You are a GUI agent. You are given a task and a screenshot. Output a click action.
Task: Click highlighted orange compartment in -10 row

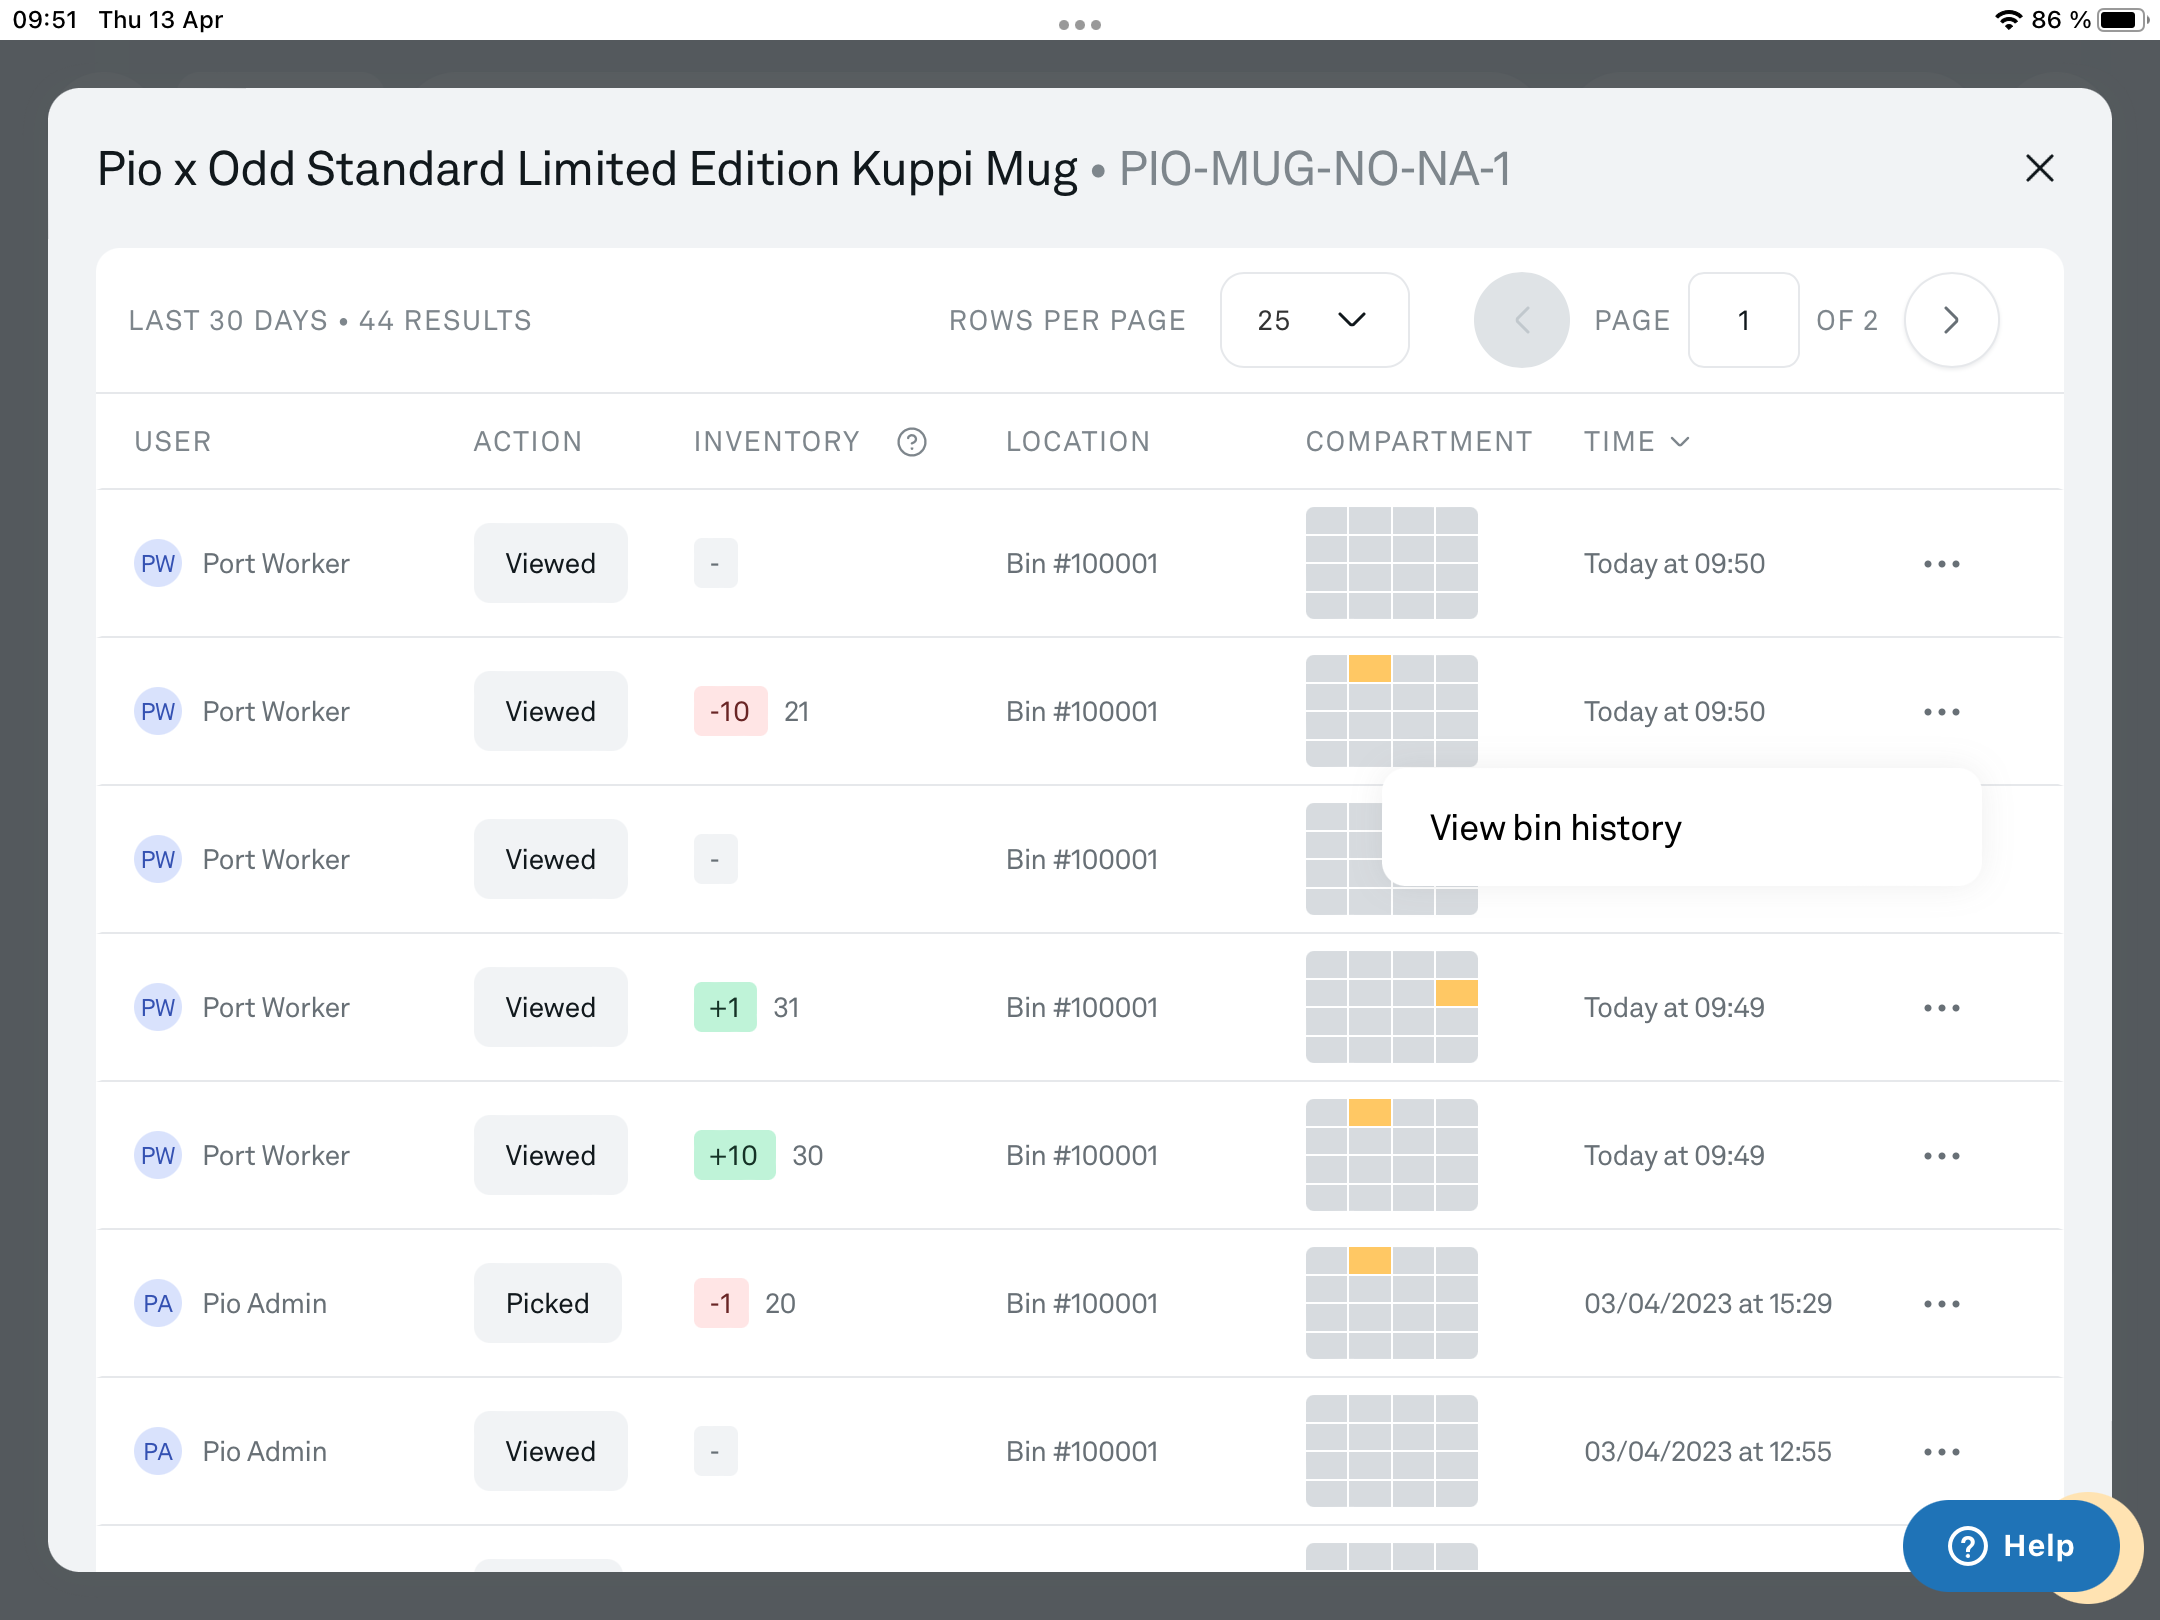tap(1369, 669)
